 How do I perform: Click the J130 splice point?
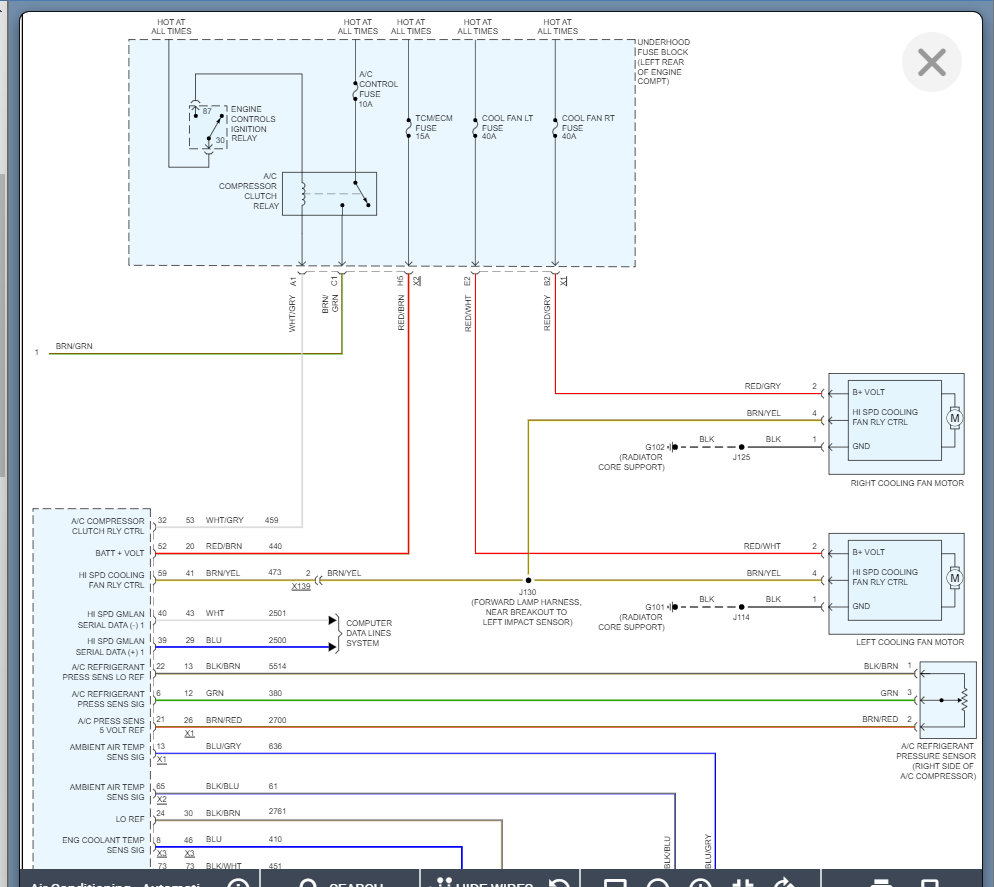[x=528, y=580]
